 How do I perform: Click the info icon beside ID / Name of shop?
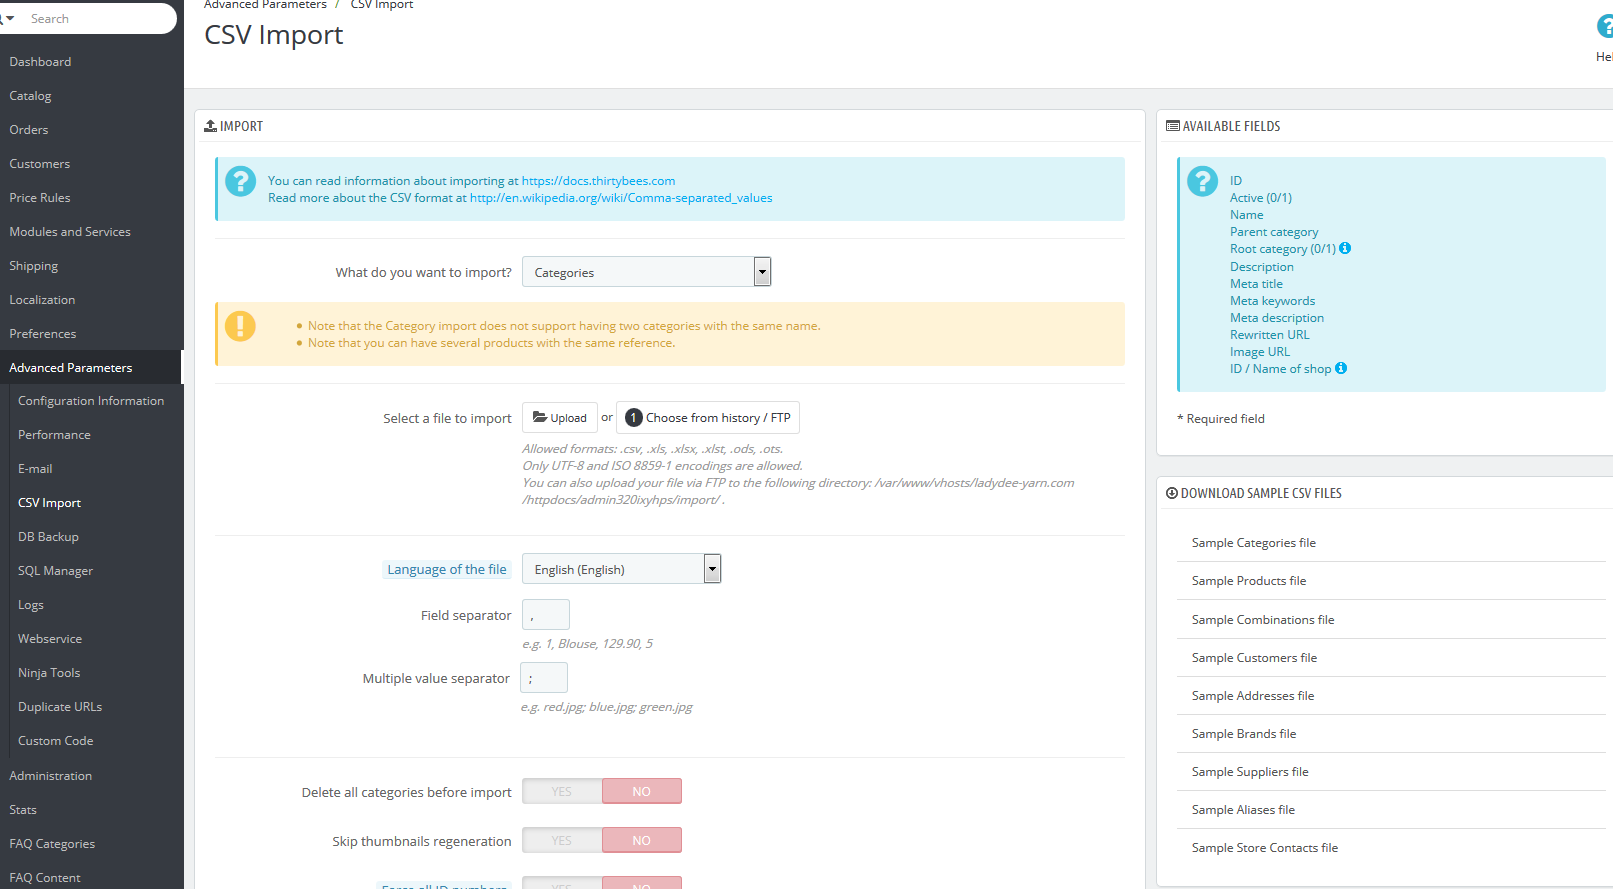click(1341, 369)
